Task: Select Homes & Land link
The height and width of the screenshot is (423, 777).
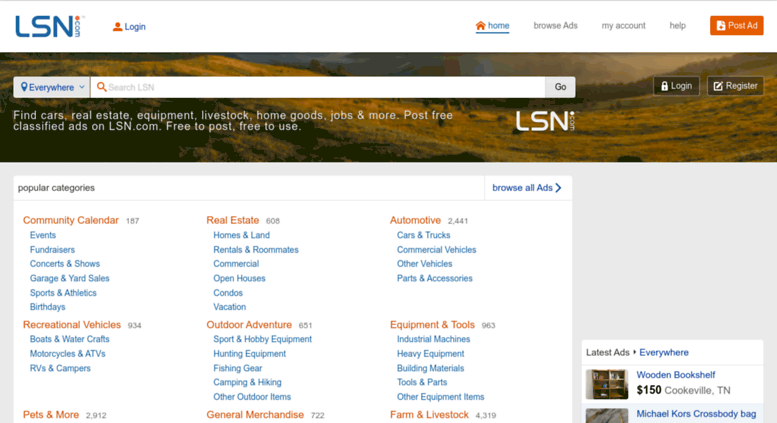Action: coord(241,235)
